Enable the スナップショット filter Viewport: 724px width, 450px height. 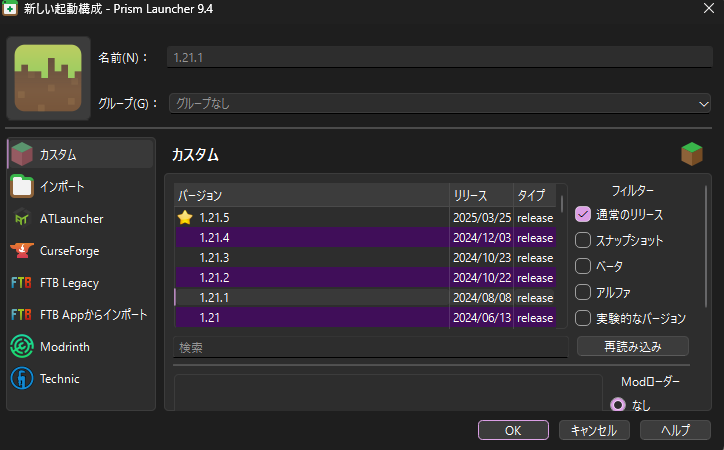pos(583,240)
